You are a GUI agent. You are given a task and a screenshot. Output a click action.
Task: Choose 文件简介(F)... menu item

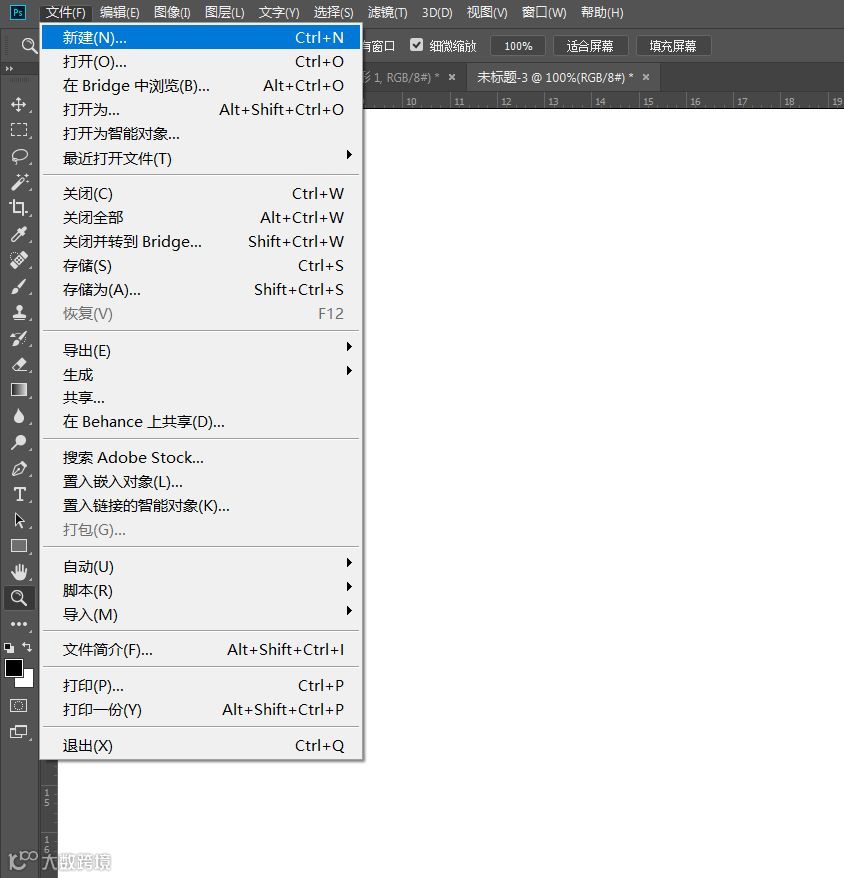point(202,650)
